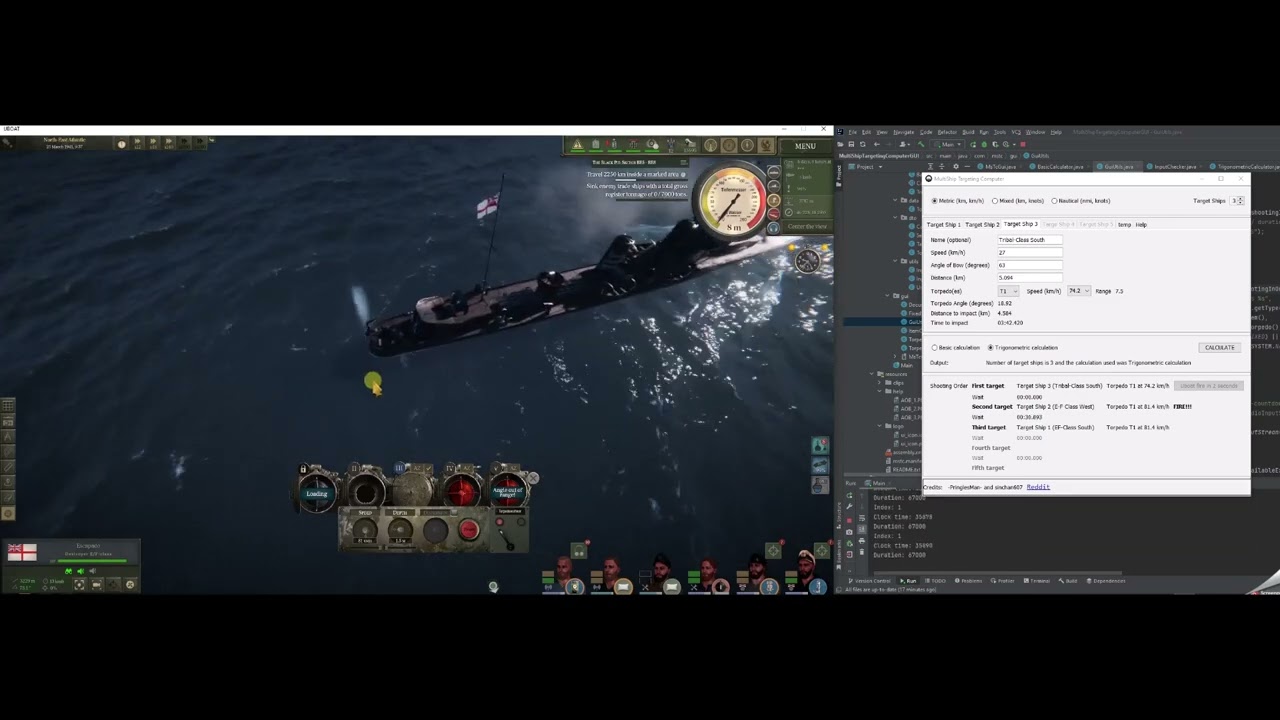Click the red Stop icon in IDE toolbar

point(1023,145)
